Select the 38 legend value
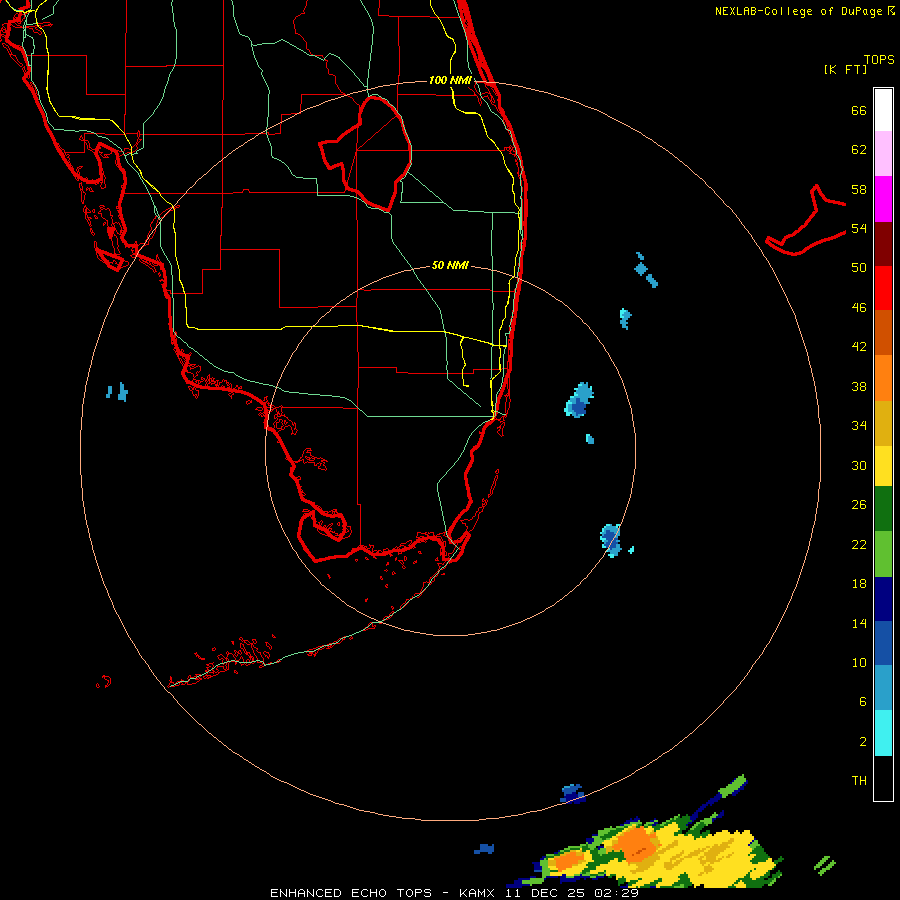900x900 pixels. pos(859,386)
